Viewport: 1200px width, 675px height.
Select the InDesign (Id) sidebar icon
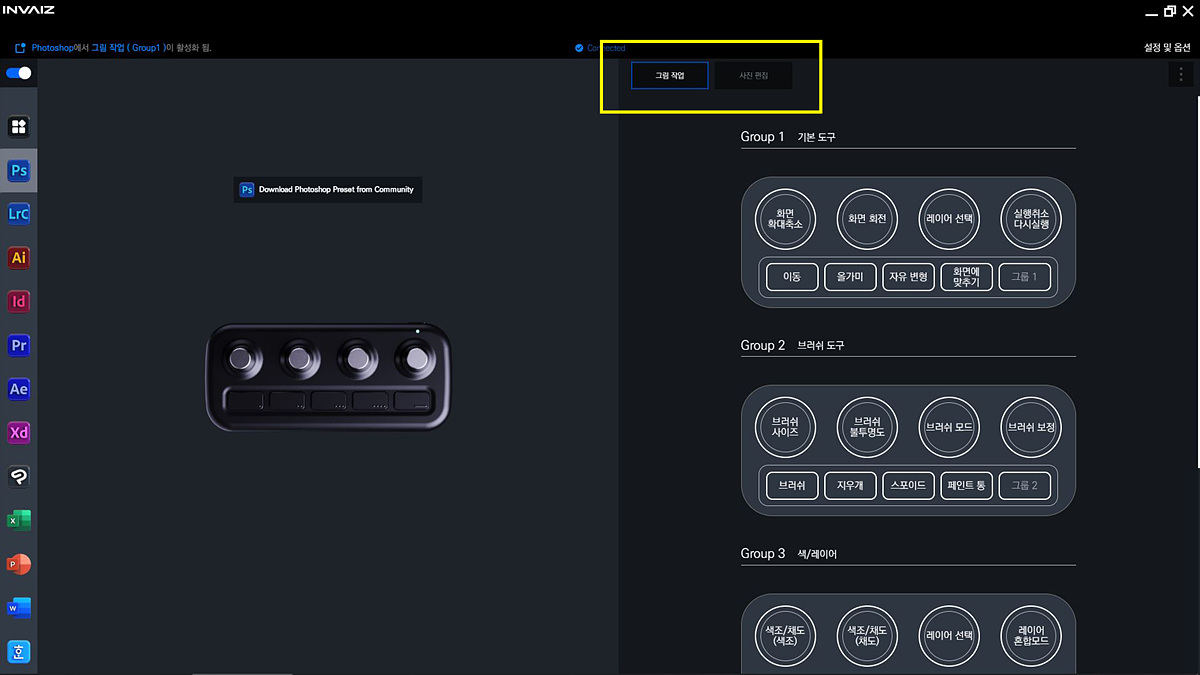pyautogui.click(x=19, y=301)
